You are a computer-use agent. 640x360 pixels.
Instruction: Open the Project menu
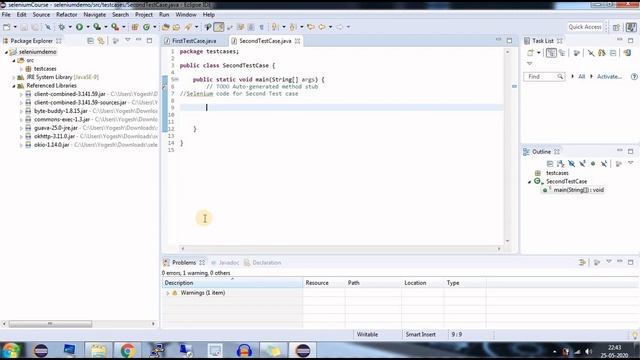pos(144,15)
